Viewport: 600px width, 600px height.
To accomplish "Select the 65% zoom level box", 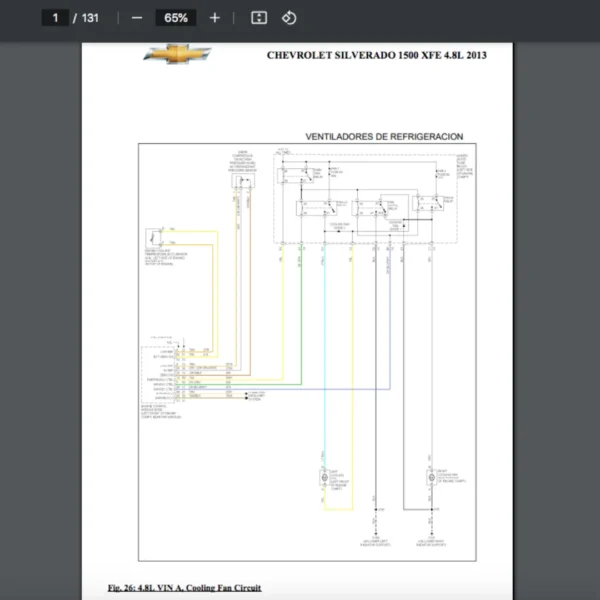I will click(x=176, y=18).
